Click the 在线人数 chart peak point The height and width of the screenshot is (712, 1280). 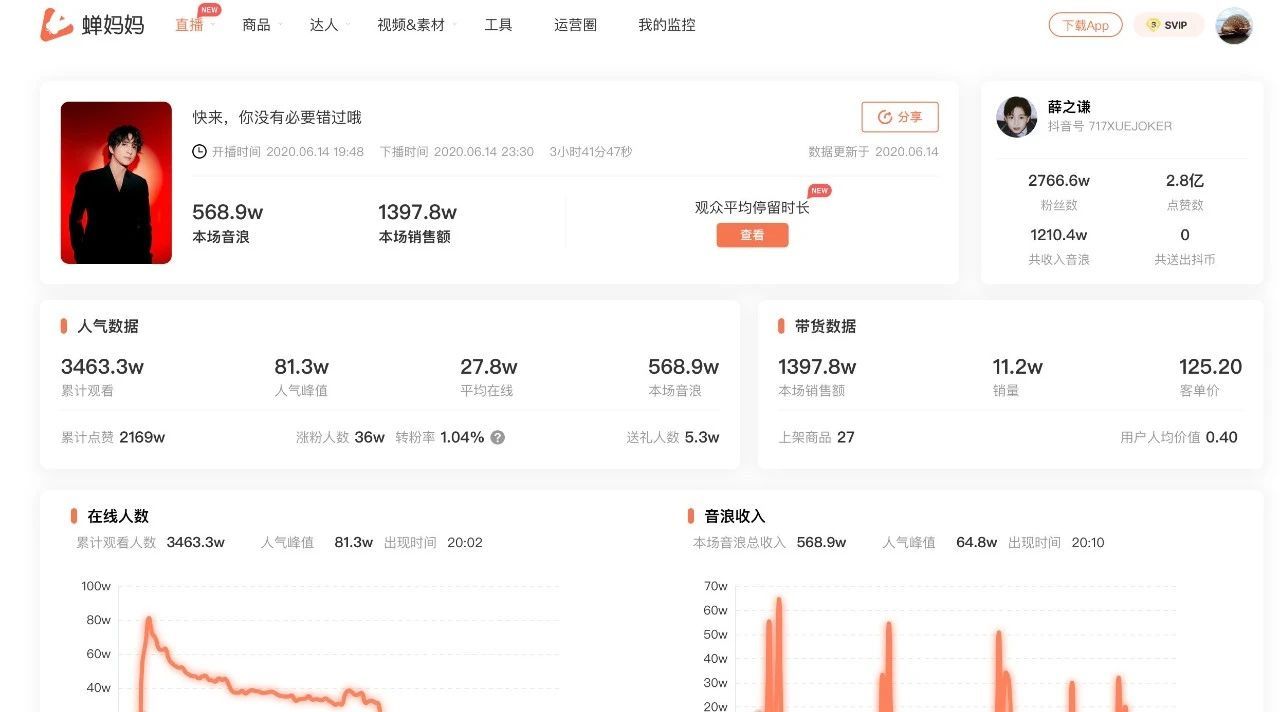[149, 619]
